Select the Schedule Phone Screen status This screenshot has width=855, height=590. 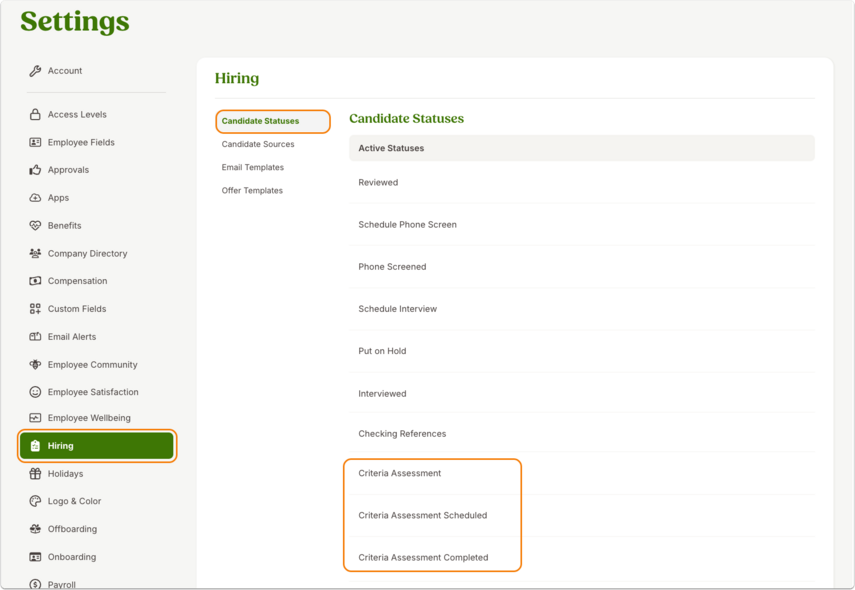(x=582, y=225)
